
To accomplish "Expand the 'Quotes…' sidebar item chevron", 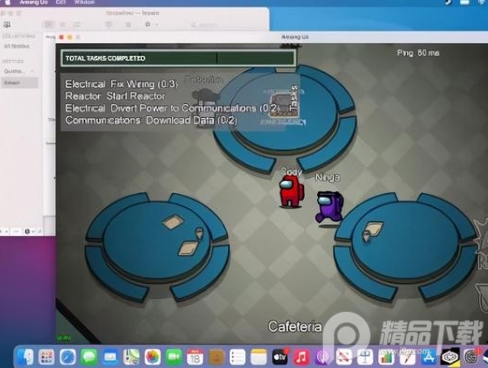I will click(33, 71).
